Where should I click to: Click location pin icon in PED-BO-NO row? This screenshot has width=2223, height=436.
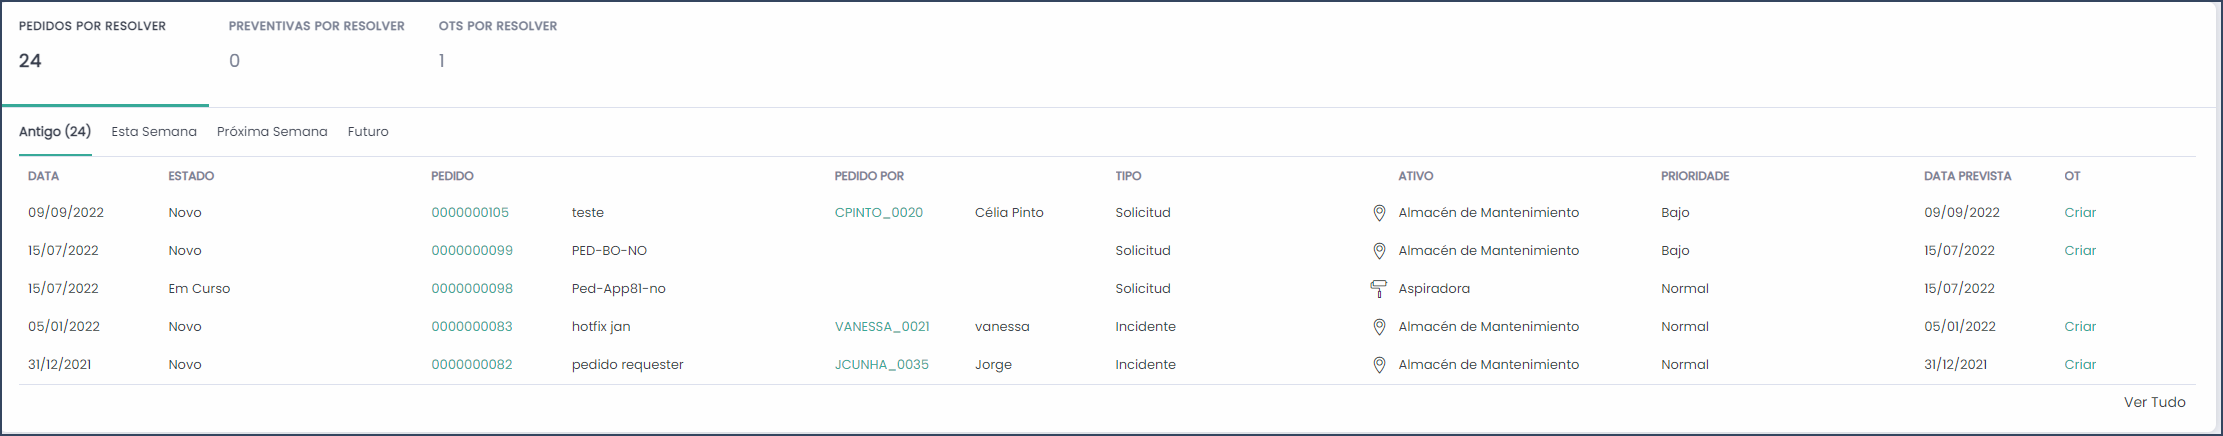[x=1379, y=251]
